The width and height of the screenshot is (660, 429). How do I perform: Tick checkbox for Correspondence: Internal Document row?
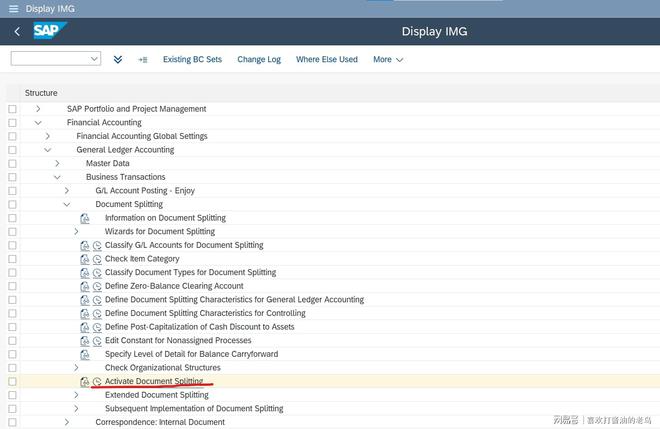[12, 422]
